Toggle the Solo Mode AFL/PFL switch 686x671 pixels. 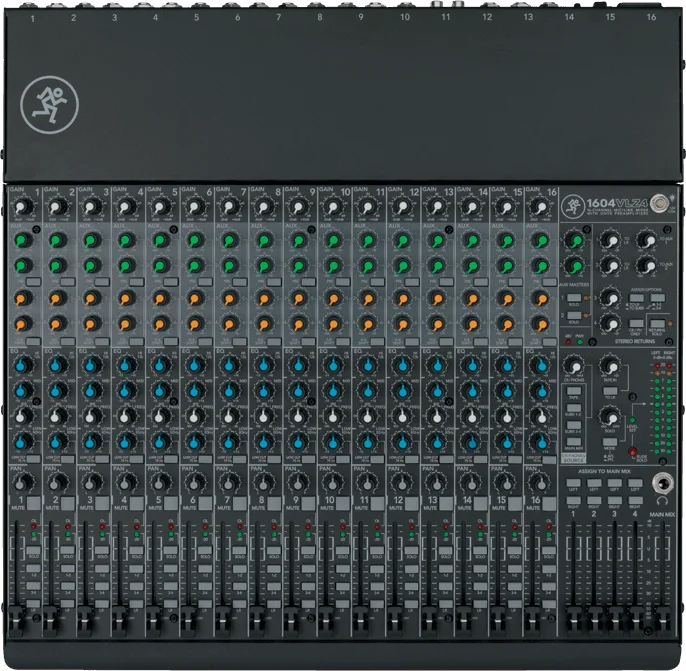point(610,442)
